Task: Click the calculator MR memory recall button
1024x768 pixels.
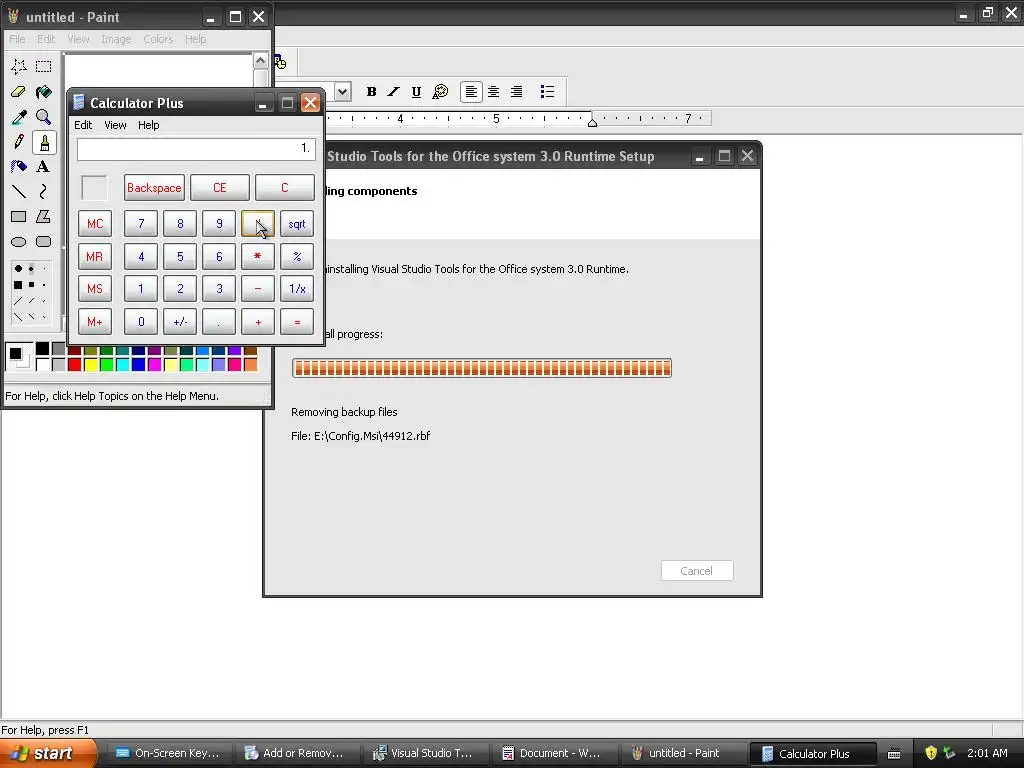Action: tap(95, 257)
